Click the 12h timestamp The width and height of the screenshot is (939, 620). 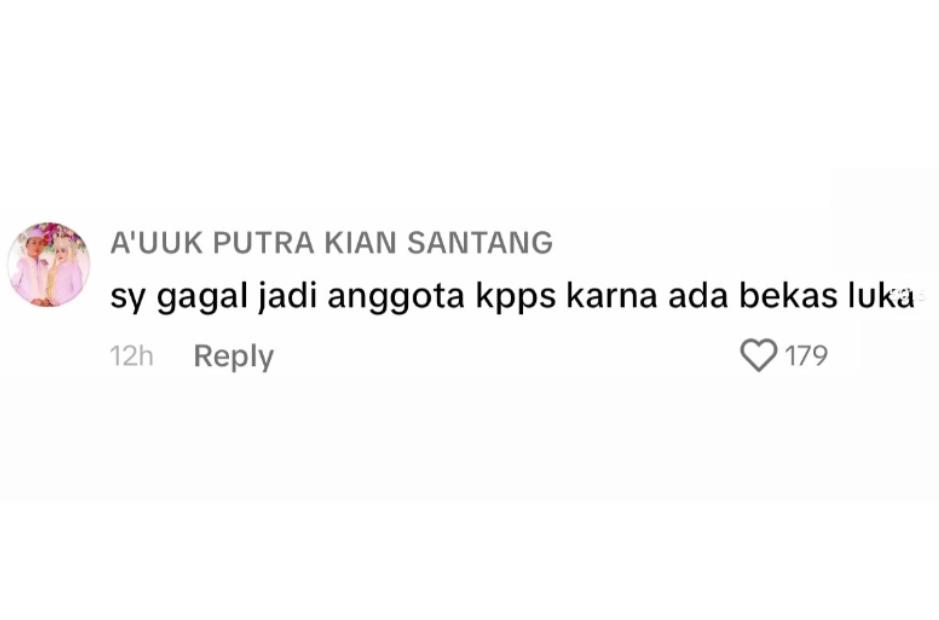132,356
